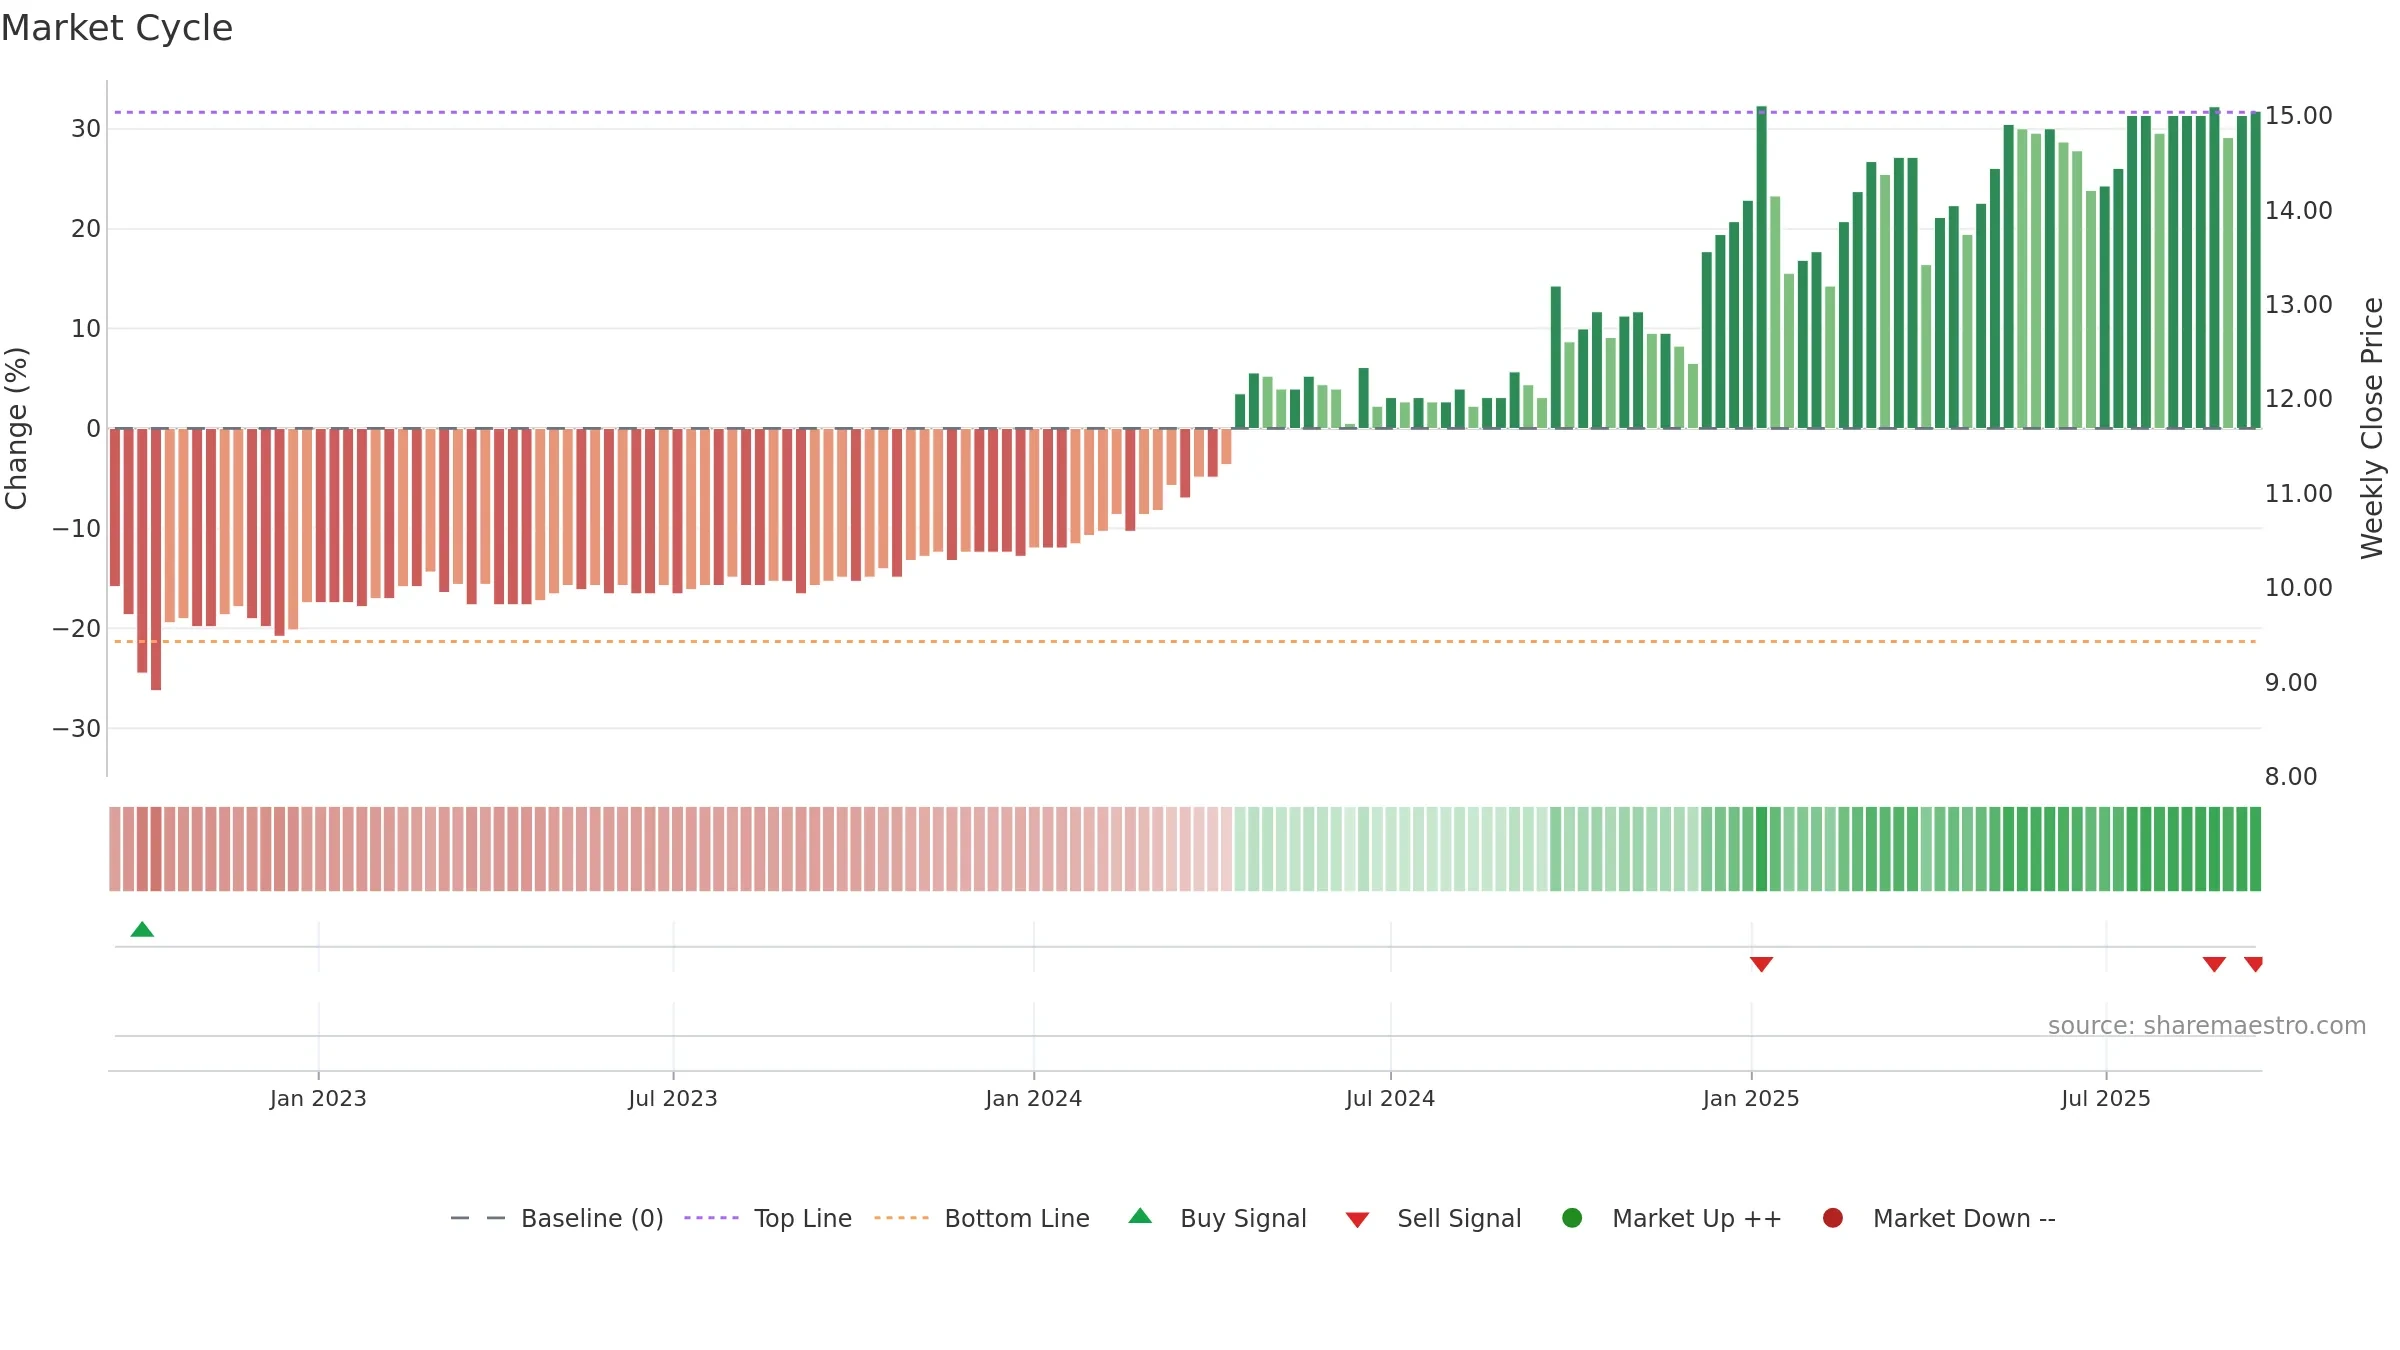Click the −20 change axis label
This screenshot has width=2400, height=1350.
pyautogui.click(x=77, y=629)
